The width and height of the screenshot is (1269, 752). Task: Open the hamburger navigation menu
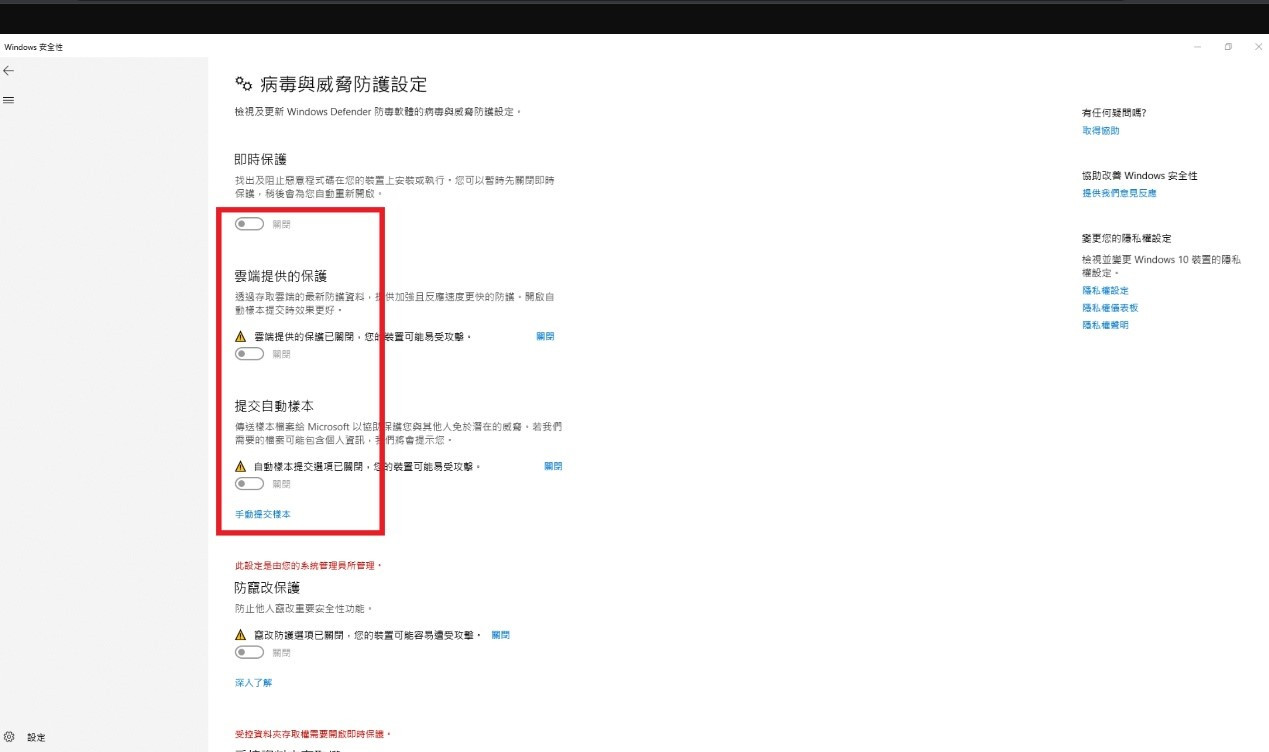click(9, 100)
